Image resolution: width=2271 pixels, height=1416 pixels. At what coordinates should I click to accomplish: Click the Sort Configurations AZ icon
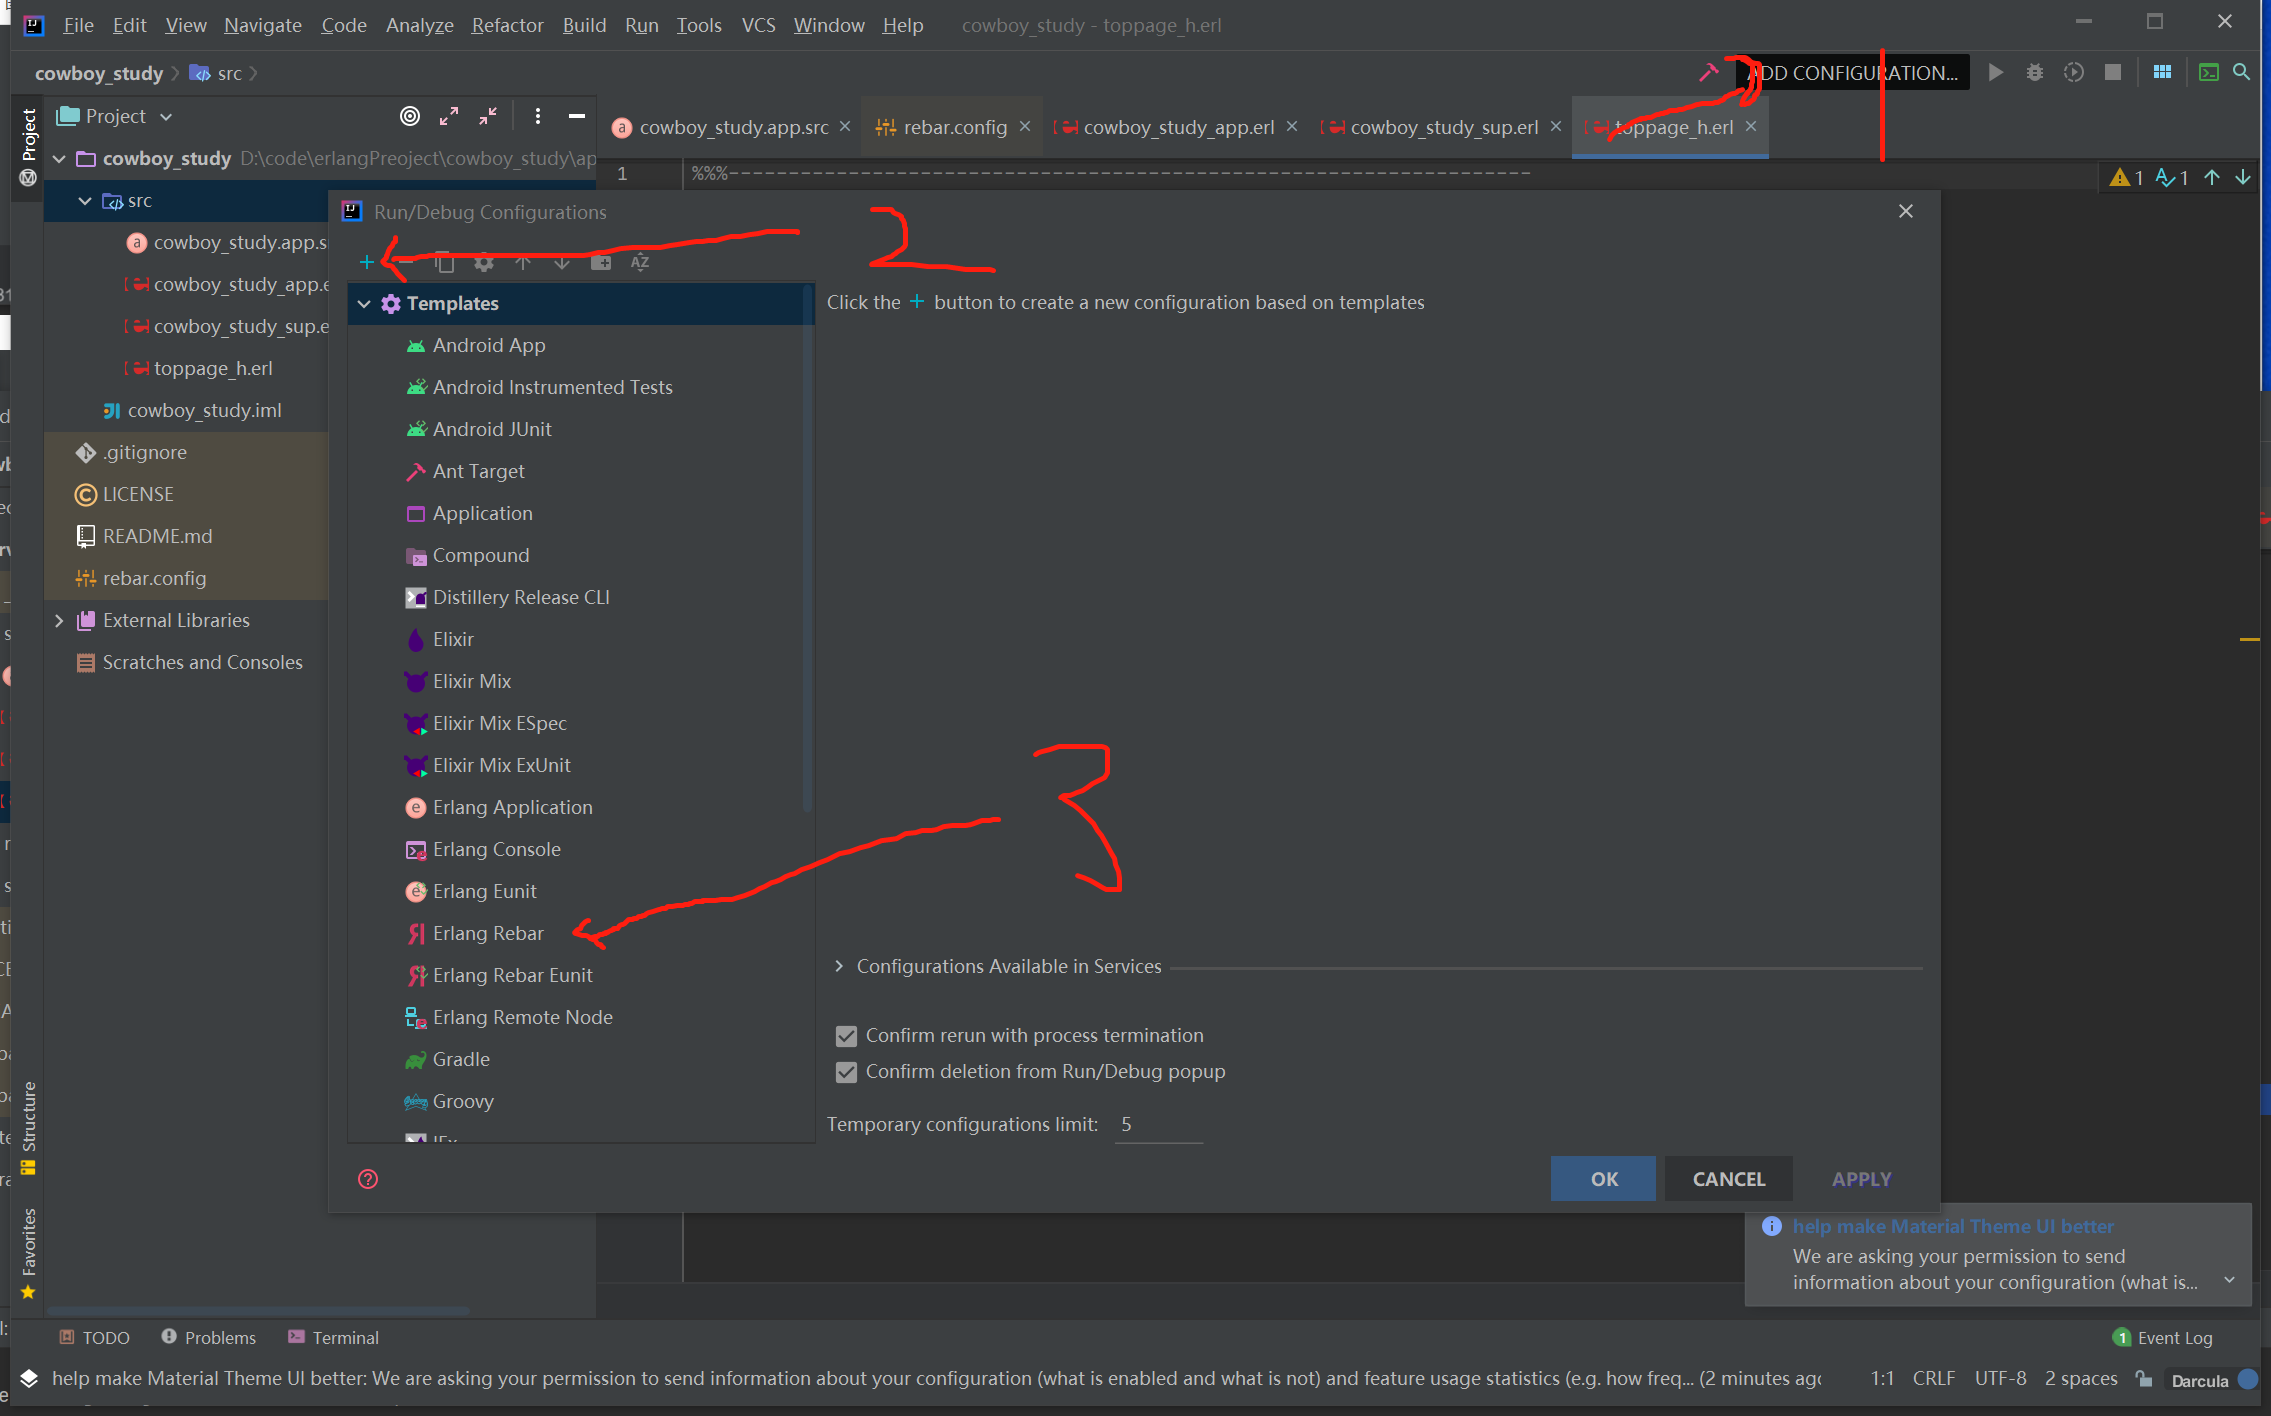pyautogui.click(x=640, y=262)
